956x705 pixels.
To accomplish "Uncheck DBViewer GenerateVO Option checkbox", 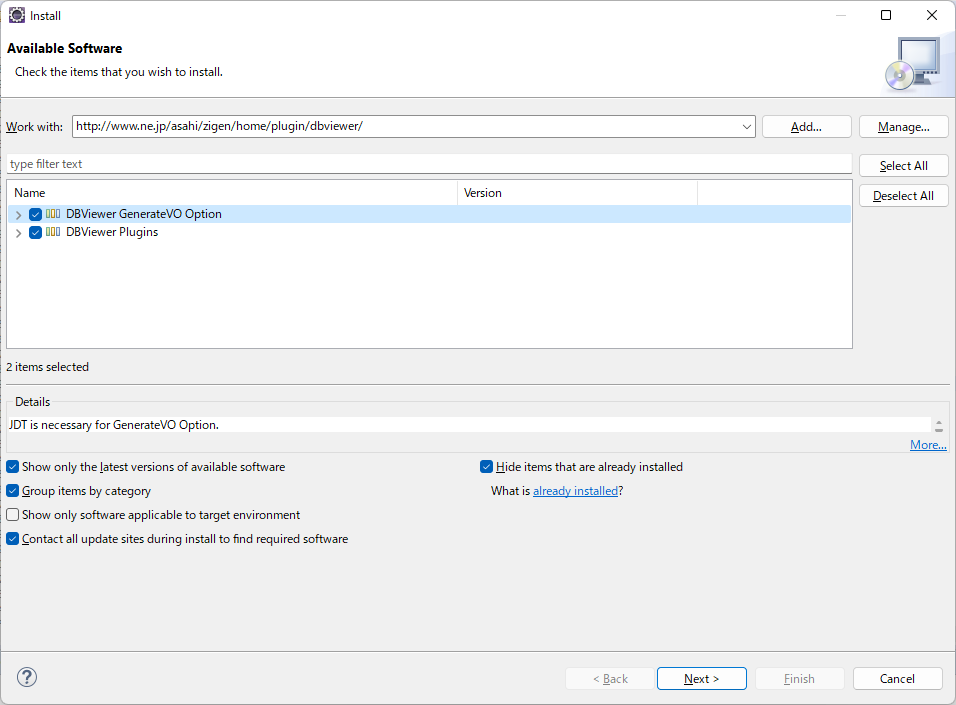I will (x=35, y=214).
